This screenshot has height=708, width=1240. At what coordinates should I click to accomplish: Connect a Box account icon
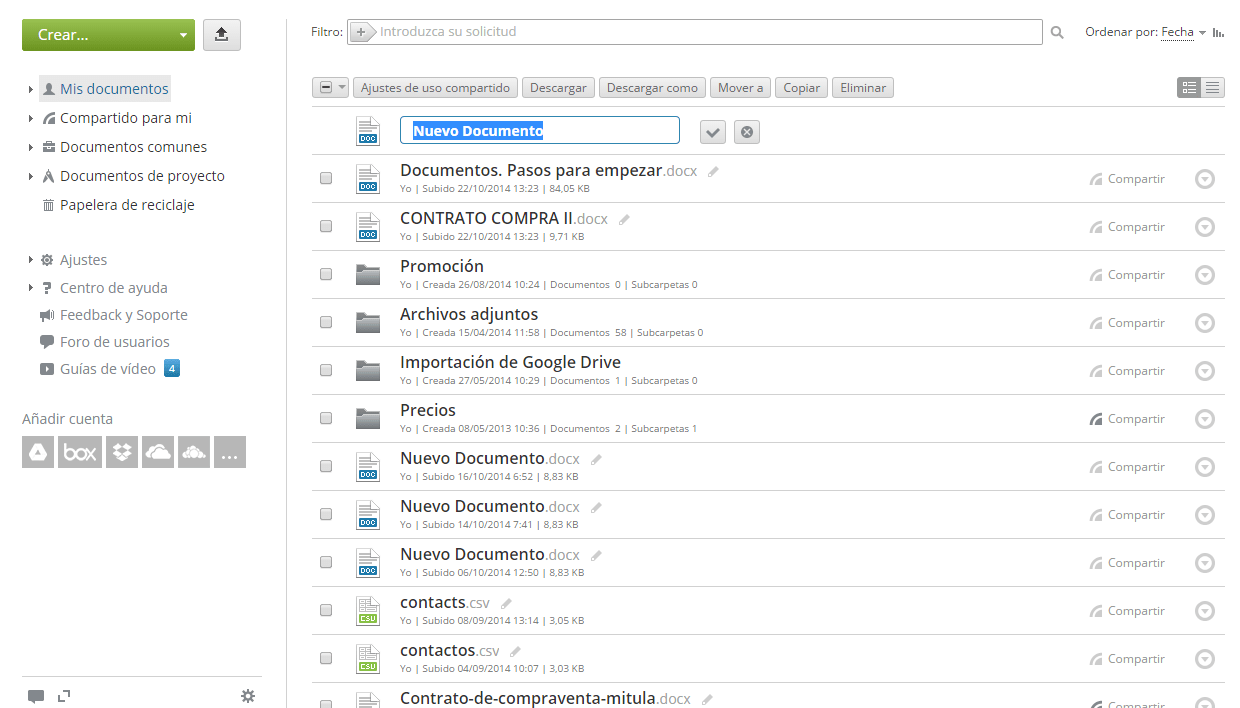pos(80,452)
